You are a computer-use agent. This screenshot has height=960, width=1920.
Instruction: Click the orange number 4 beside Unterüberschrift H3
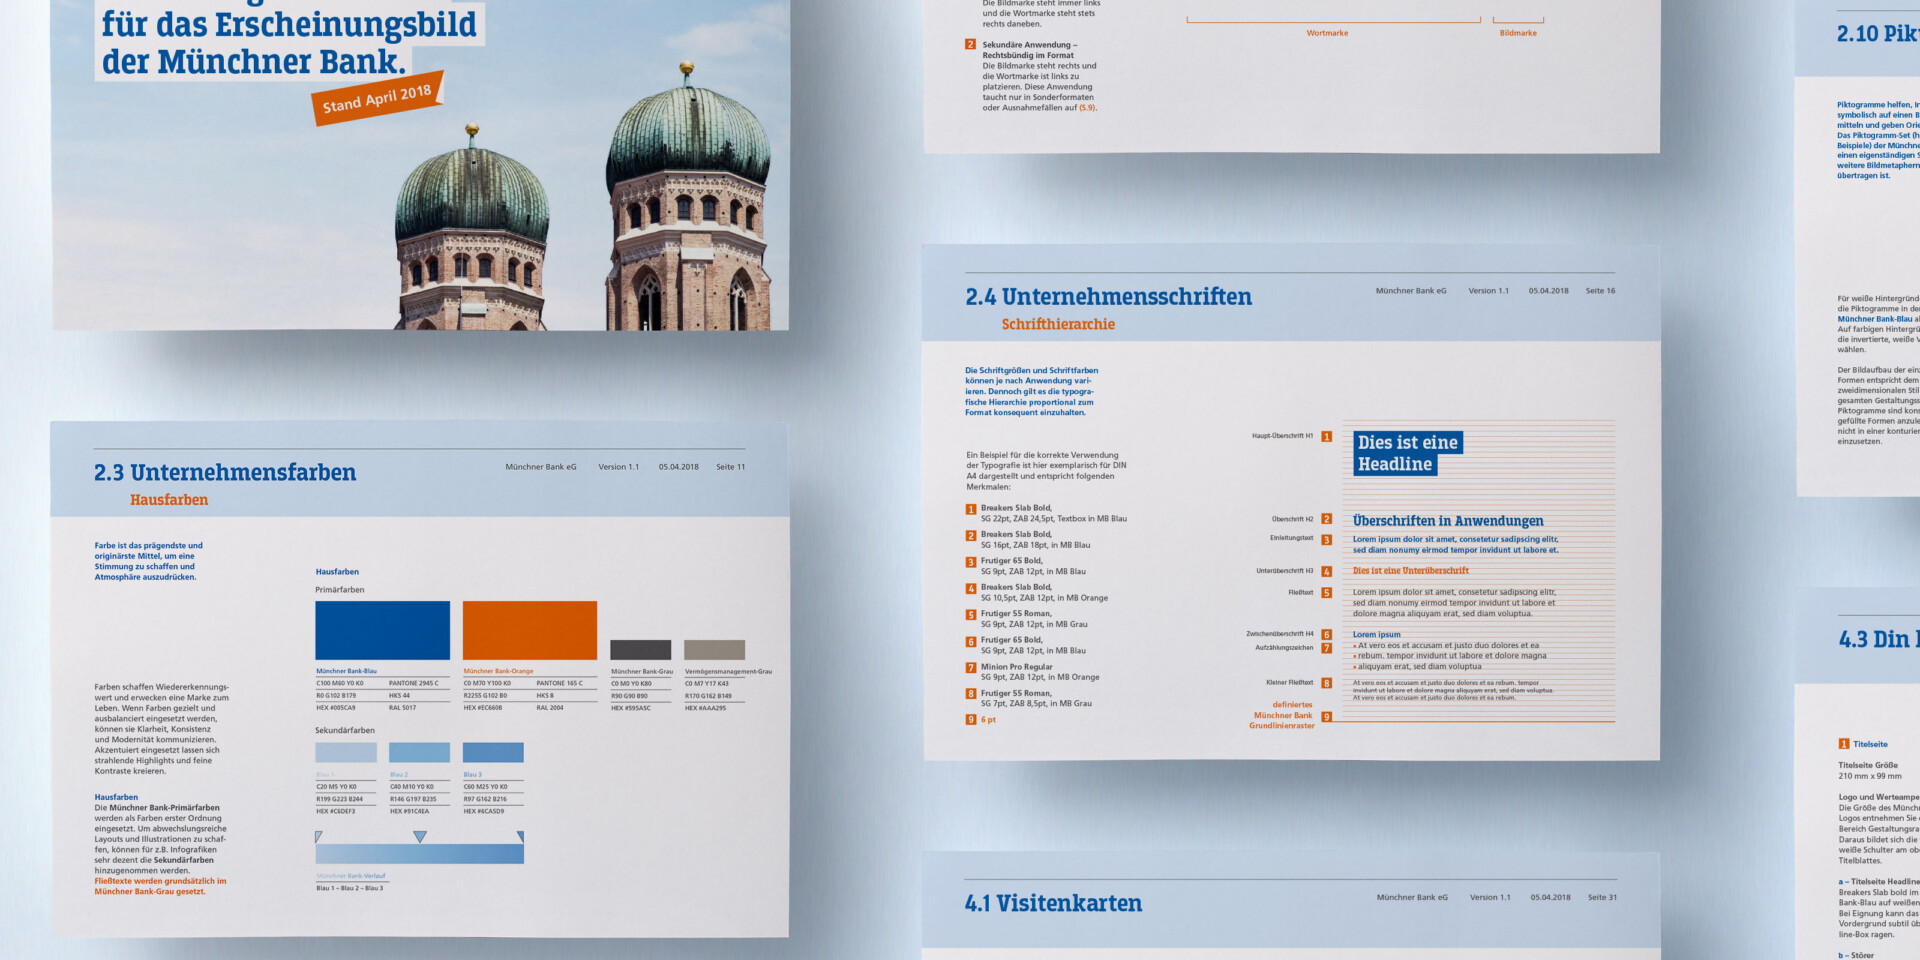click(x=1327, y=572)
